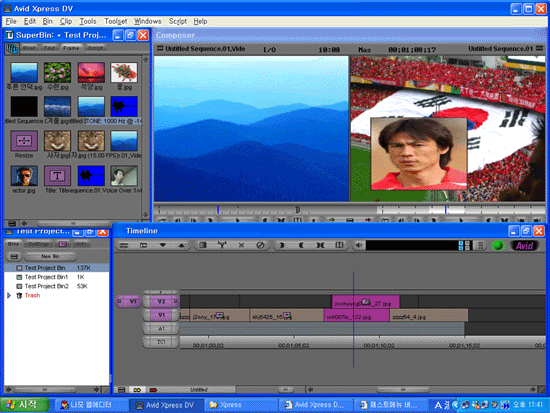Viewport: 550px width, 413px height.
Task: Select Test Project Bin1 row
Action: point(56,277)
